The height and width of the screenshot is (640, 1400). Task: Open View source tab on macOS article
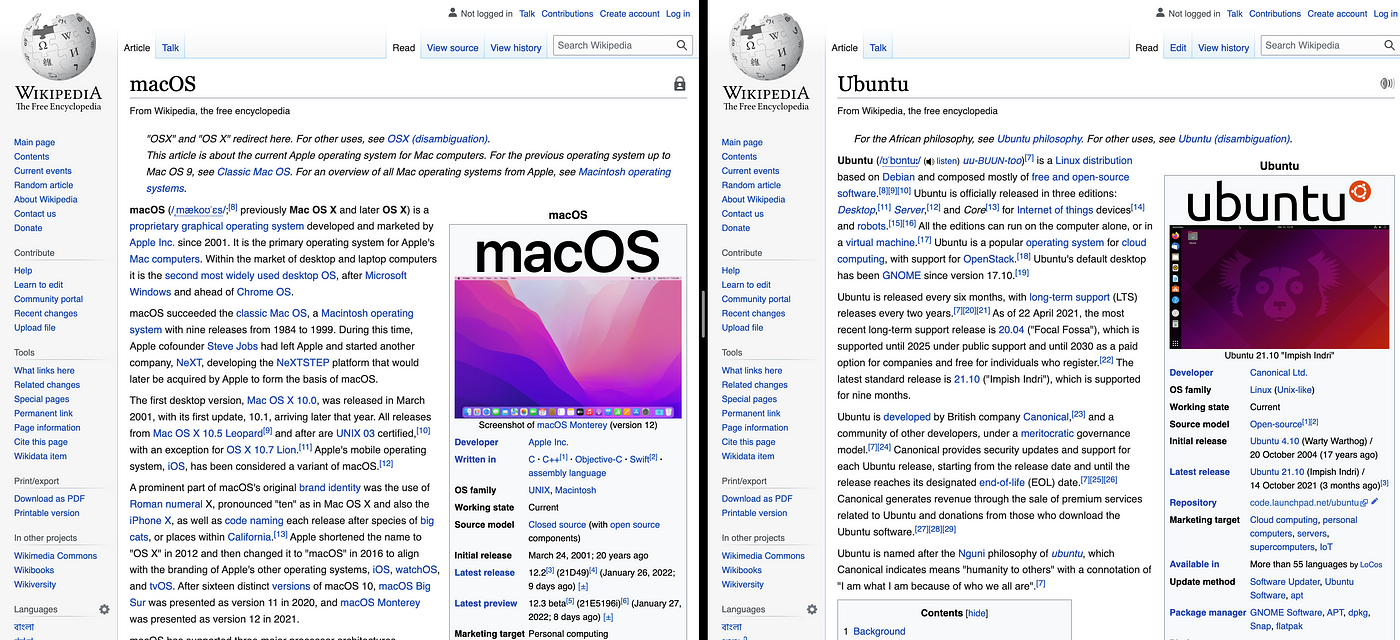453,48
